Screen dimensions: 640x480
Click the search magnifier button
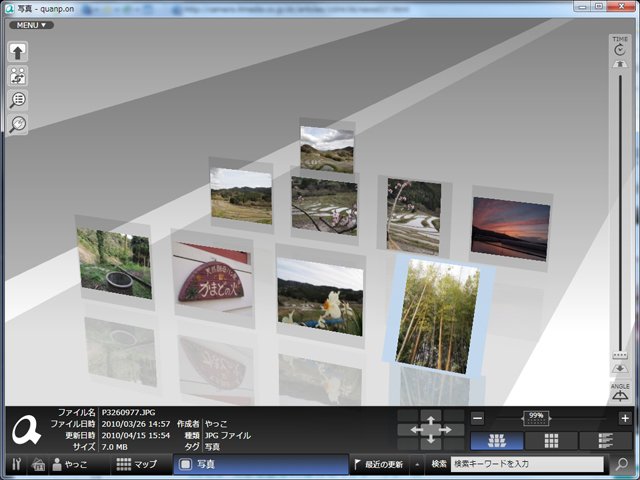point(622,464)
